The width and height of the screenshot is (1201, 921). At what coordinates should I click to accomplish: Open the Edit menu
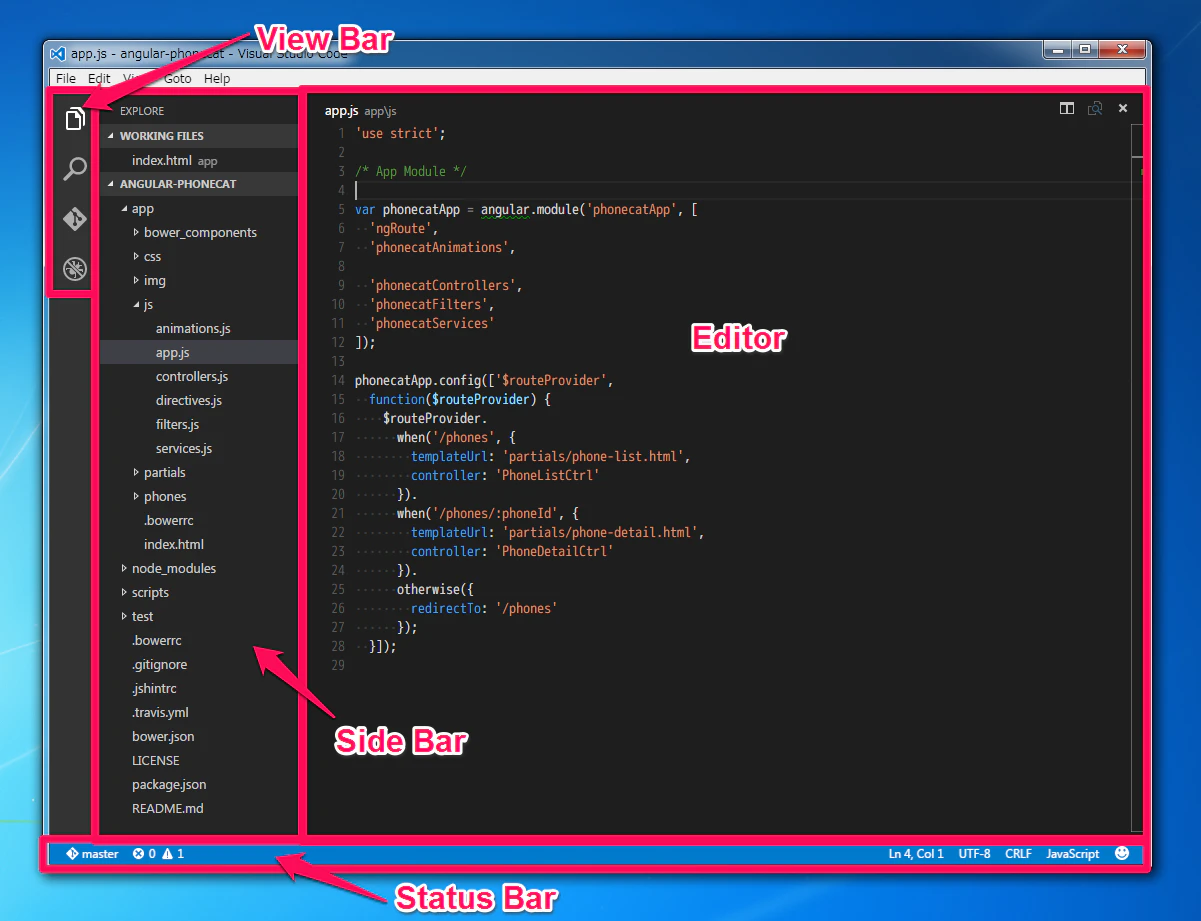(x=99, y=78)
